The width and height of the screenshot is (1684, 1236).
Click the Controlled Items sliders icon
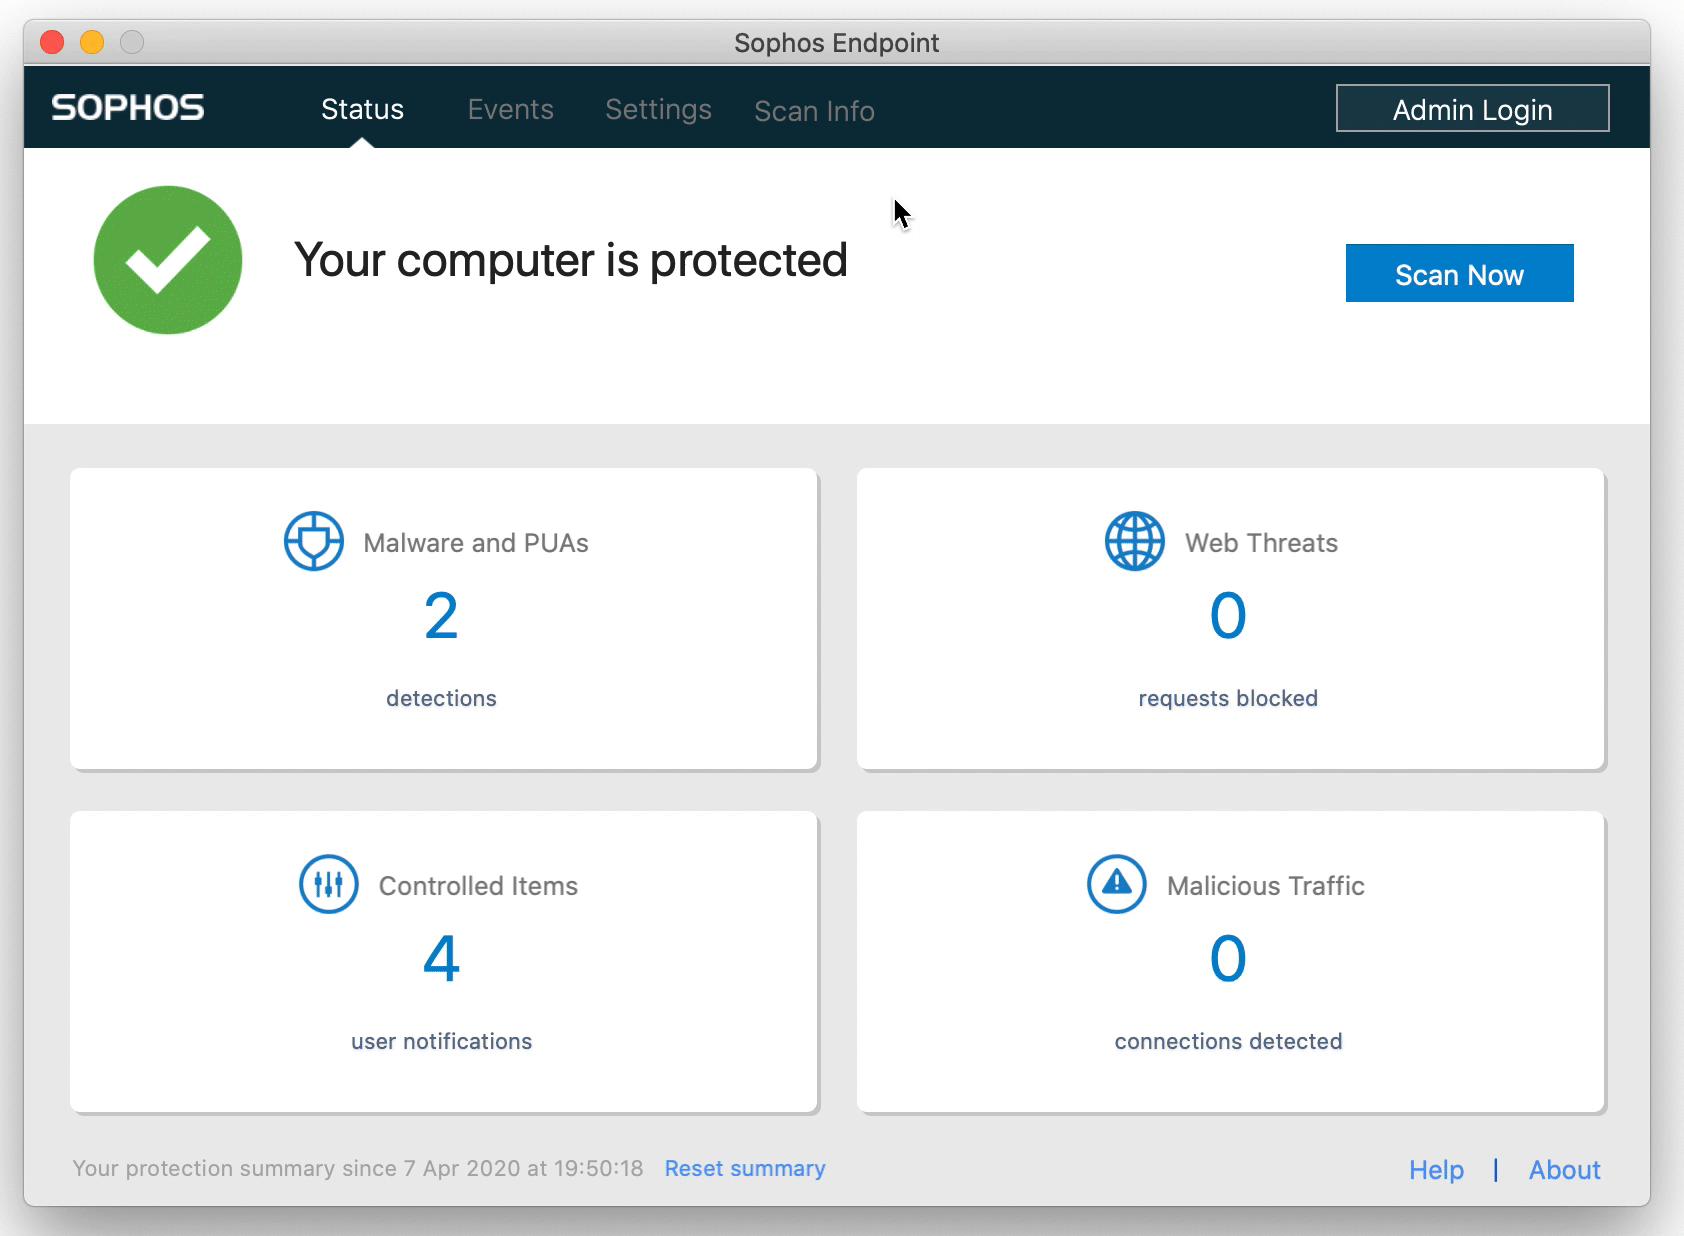click(x=329, y=884)
